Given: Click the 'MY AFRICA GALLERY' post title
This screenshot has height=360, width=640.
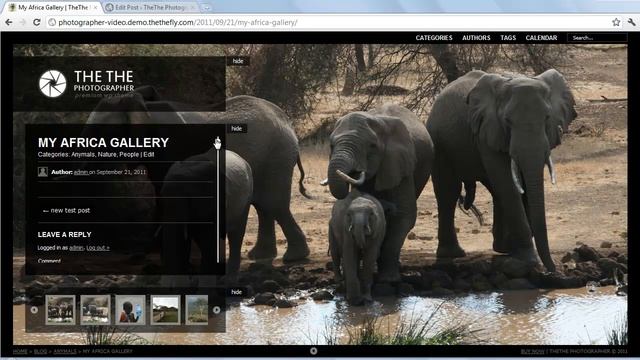Looking at the screenshot, I should pos(103,142).
